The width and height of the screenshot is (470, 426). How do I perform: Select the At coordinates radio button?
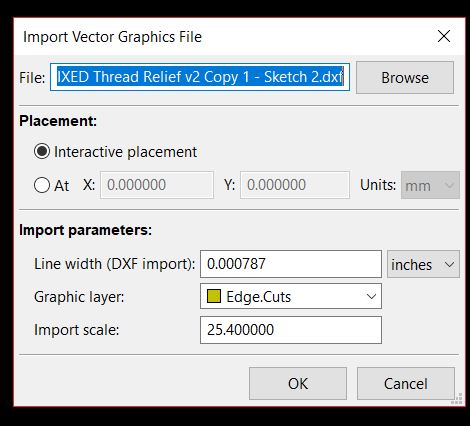coord(42,185)
